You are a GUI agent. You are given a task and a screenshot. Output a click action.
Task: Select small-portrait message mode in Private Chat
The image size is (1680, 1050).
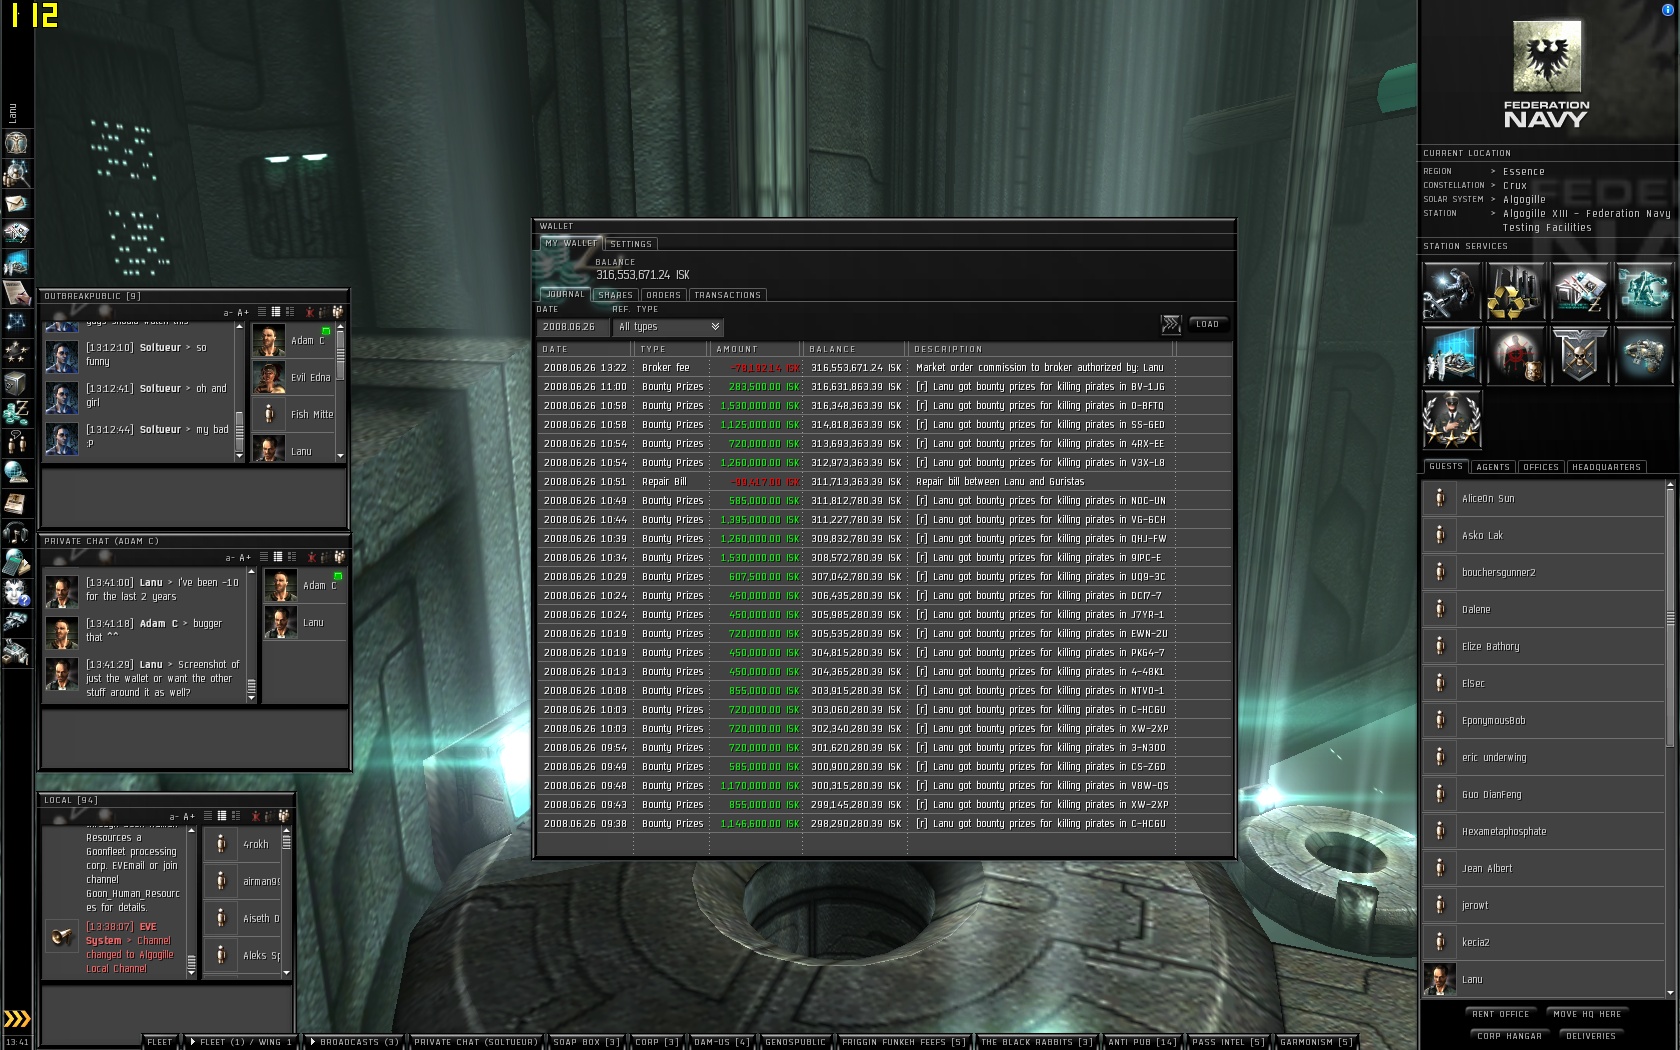click(x=278, y=557)
